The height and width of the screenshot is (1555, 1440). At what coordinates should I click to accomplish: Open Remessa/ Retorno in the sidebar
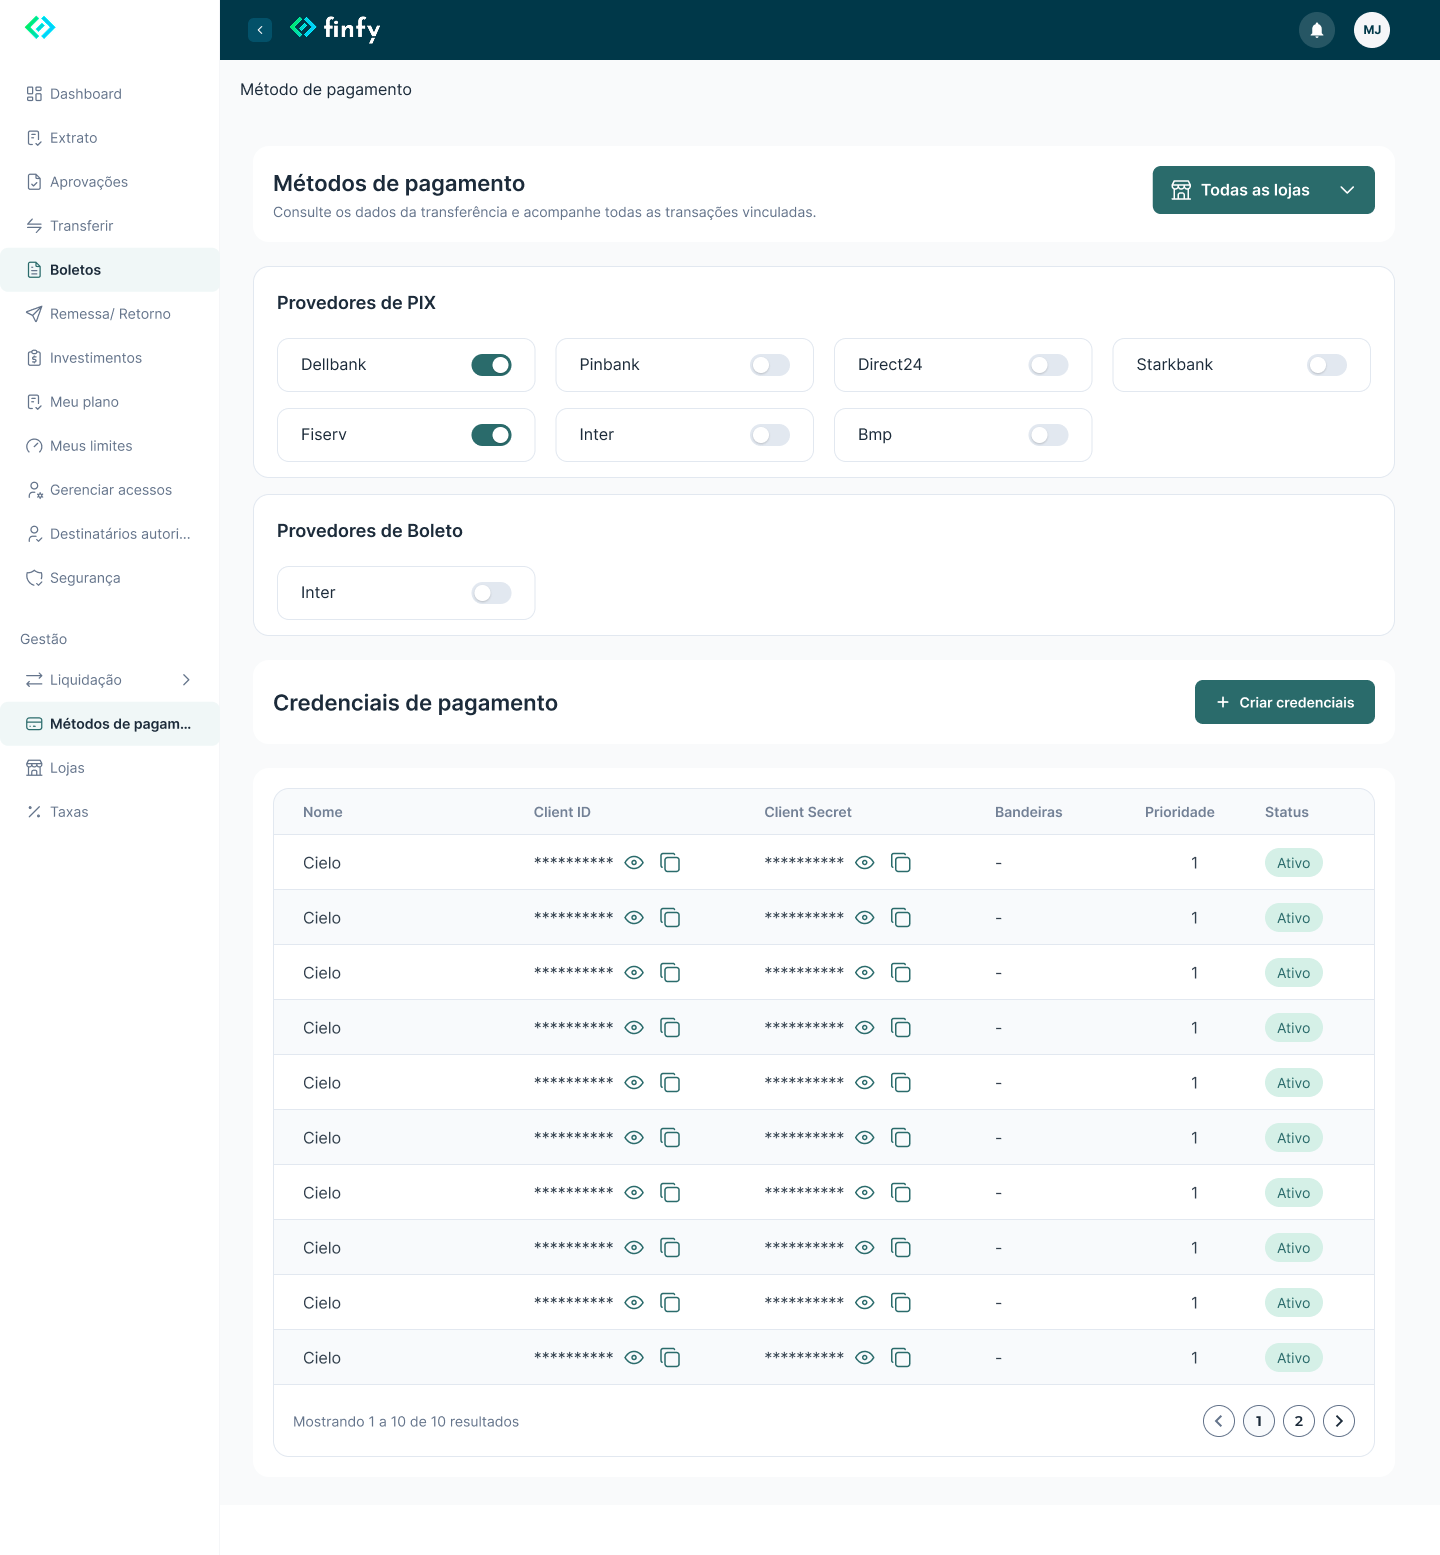(x=110, y=314)
